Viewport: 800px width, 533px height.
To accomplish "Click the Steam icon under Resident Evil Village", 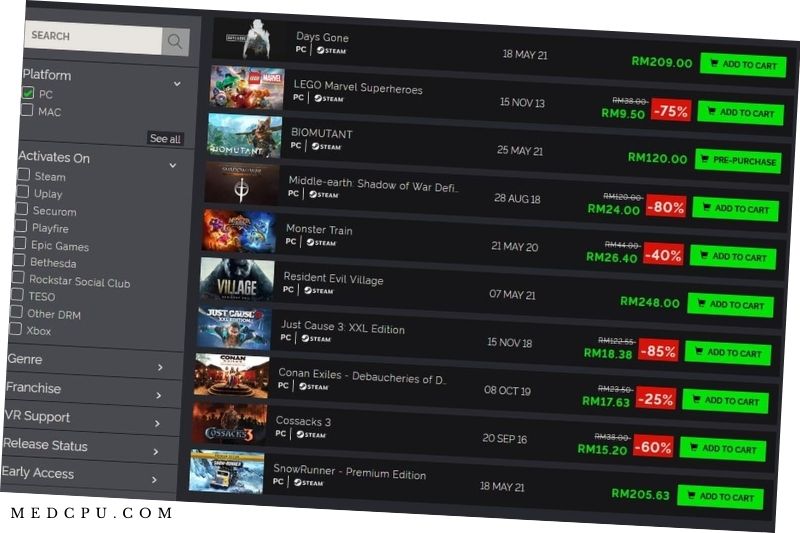I will pos(318,291).
